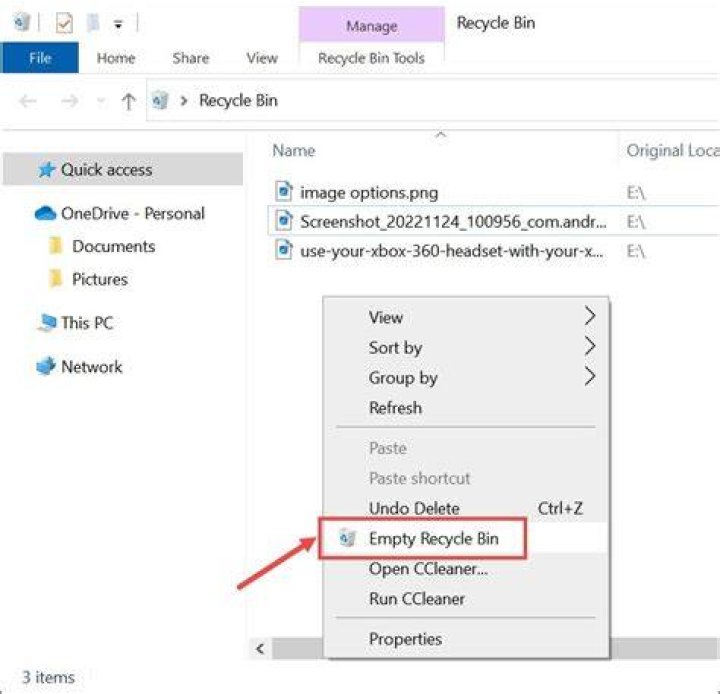Viewport: 720px width, 694px height.
Task: Open the View submenu in the context menu
Action: tap(466, 317)
